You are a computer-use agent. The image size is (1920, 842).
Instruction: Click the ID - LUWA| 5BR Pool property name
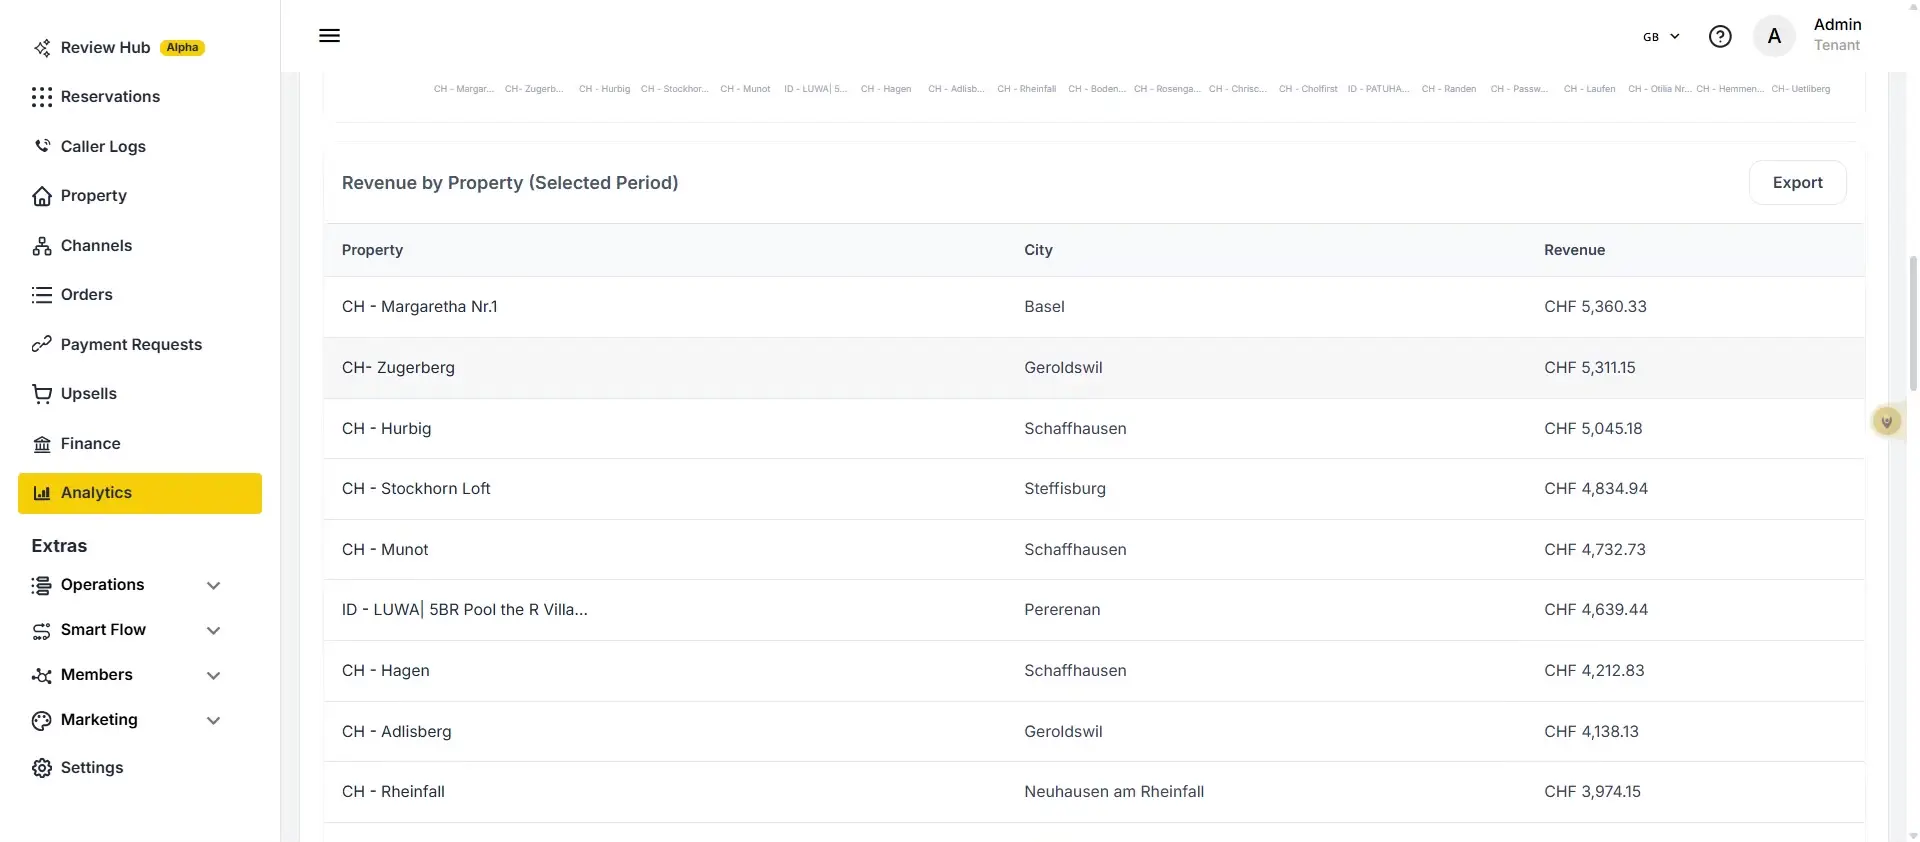tap(464, 610)
